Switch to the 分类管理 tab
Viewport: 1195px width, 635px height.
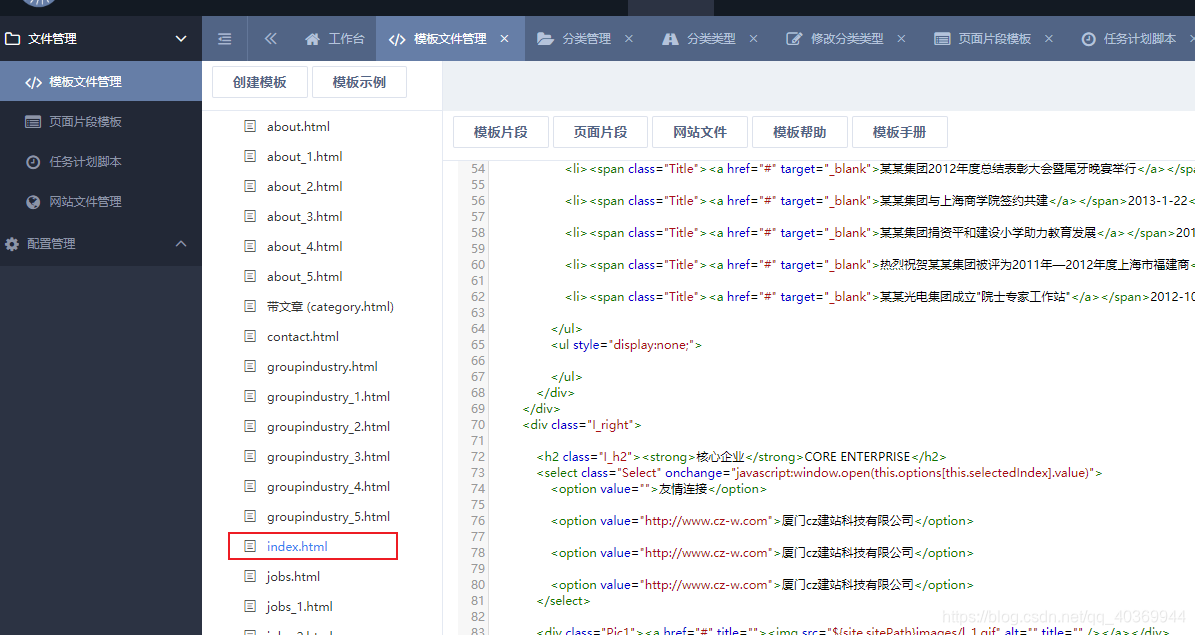click(x=586, y=39)
